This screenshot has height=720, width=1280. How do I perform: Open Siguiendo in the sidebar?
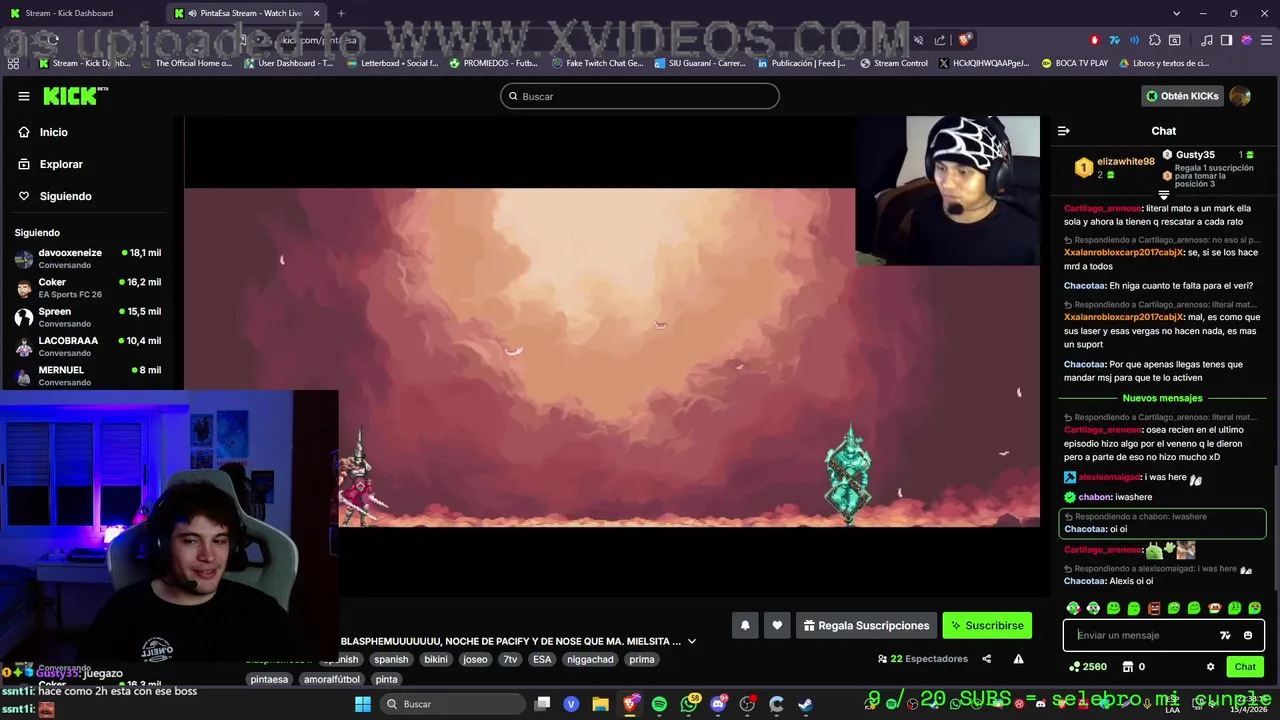[55, 196]
